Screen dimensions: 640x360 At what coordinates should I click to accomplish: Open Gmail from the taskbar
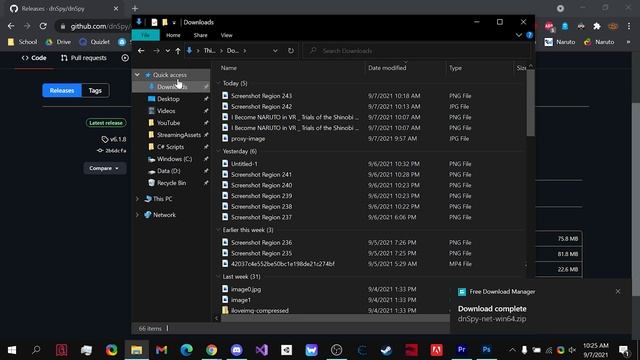click(x=162, y=350)
